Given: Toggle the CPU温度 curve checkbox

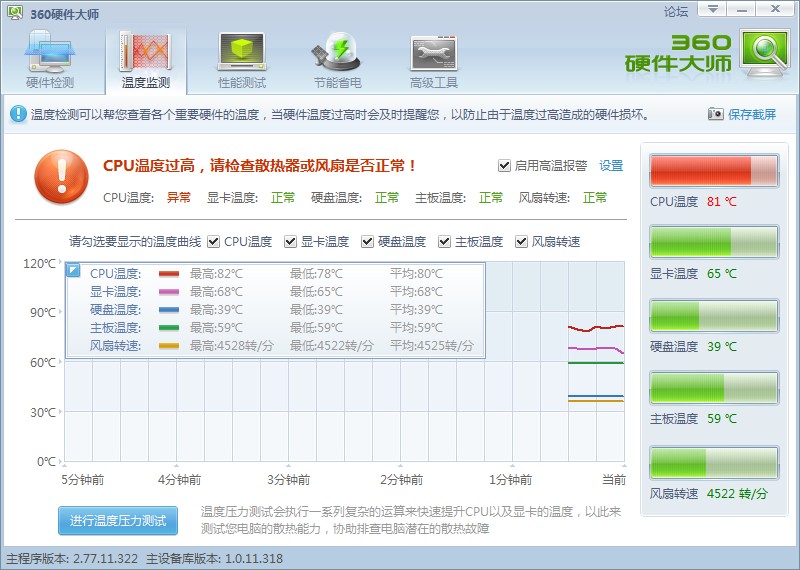Looking at the screenshot, I should point(213,241).
